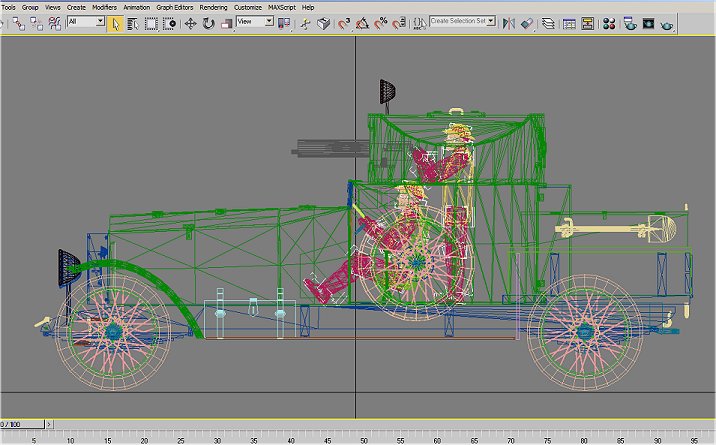Click the black render window teapot icon
This screenshot has height=445, width=716.
[648, 23]
